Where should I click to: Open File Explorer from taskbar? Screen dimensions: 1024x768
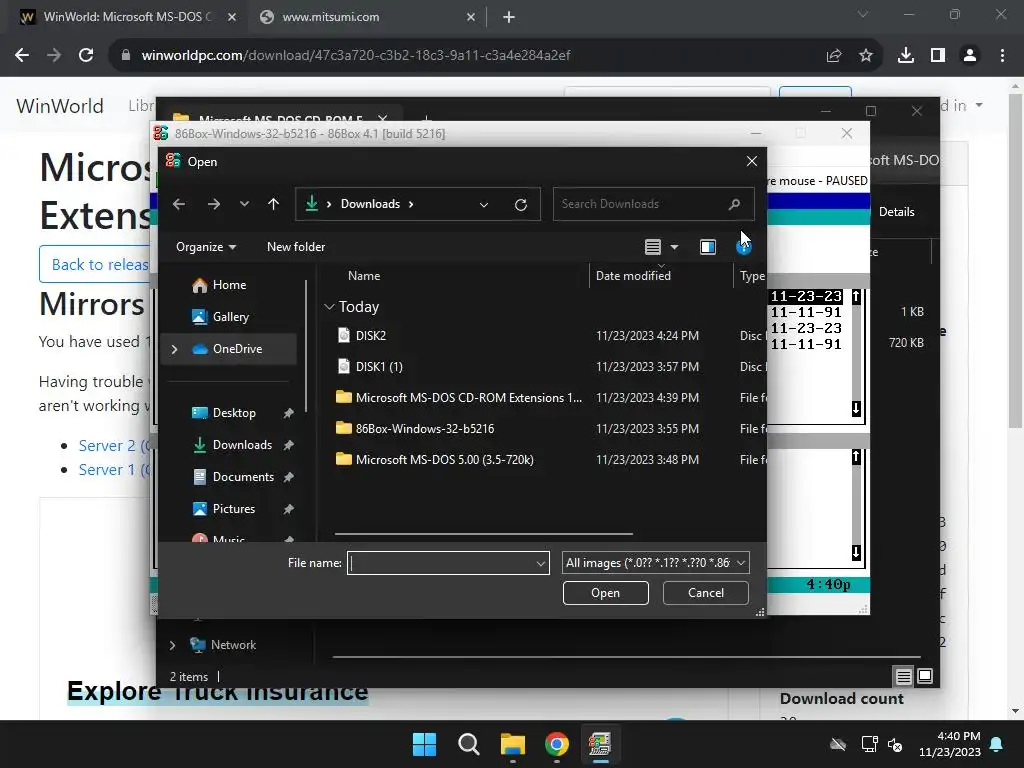[513, 744]
